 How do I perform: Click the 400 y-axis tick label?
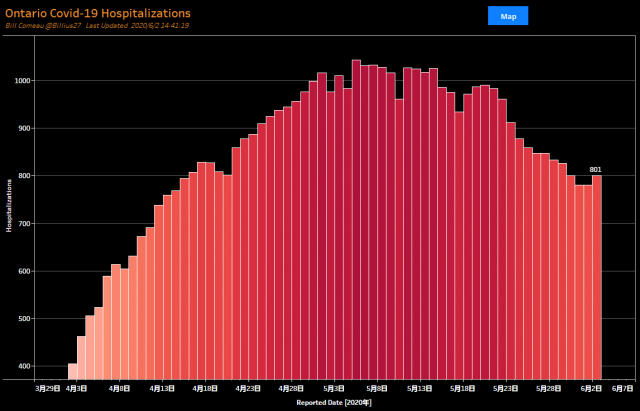(x=25, y=367)
